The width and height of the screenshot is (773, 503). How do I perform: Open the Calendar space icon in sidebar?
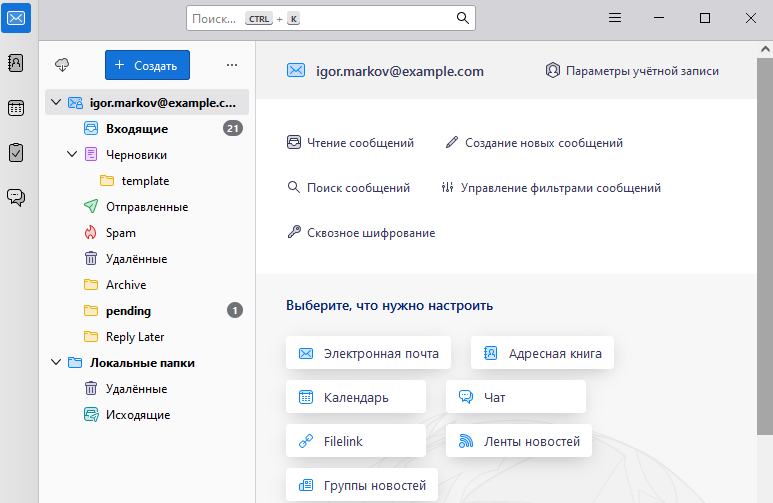click(x=16, y=108)
